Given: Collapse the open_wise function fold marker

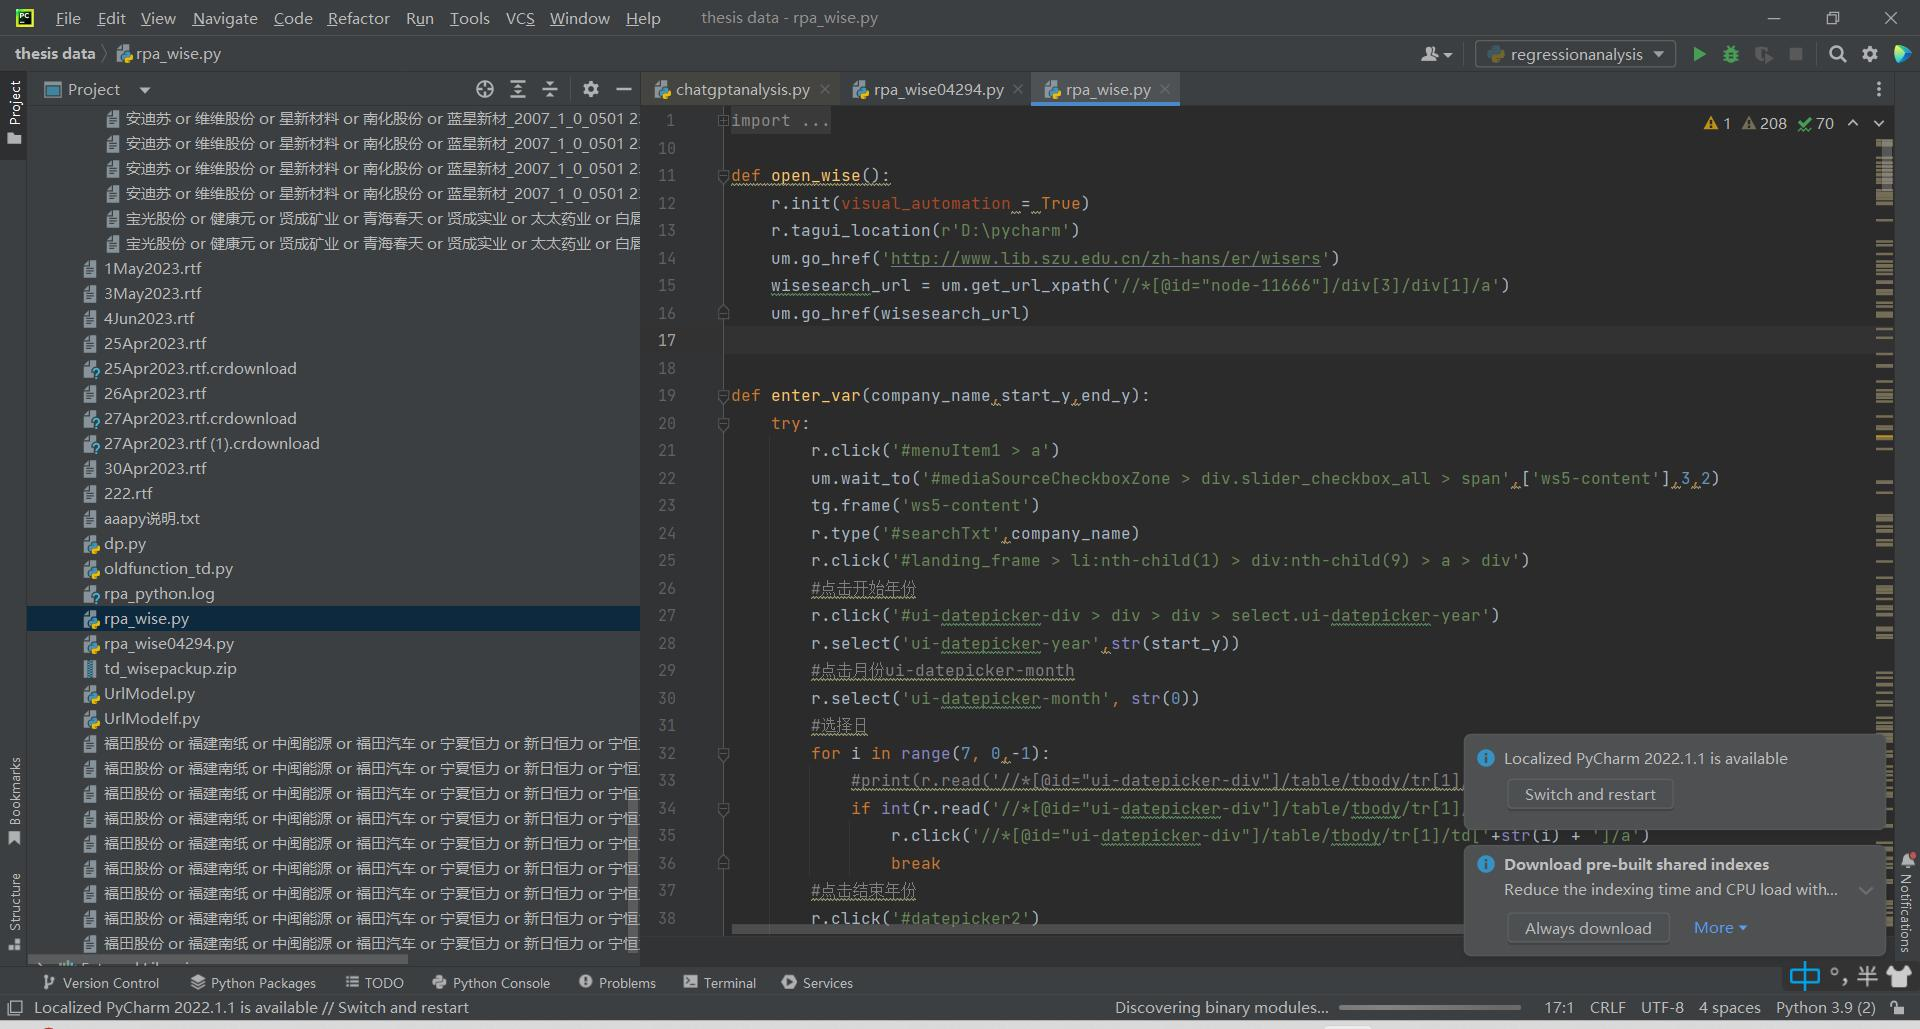Looking at the screenshot, I should tap(723, 175).
